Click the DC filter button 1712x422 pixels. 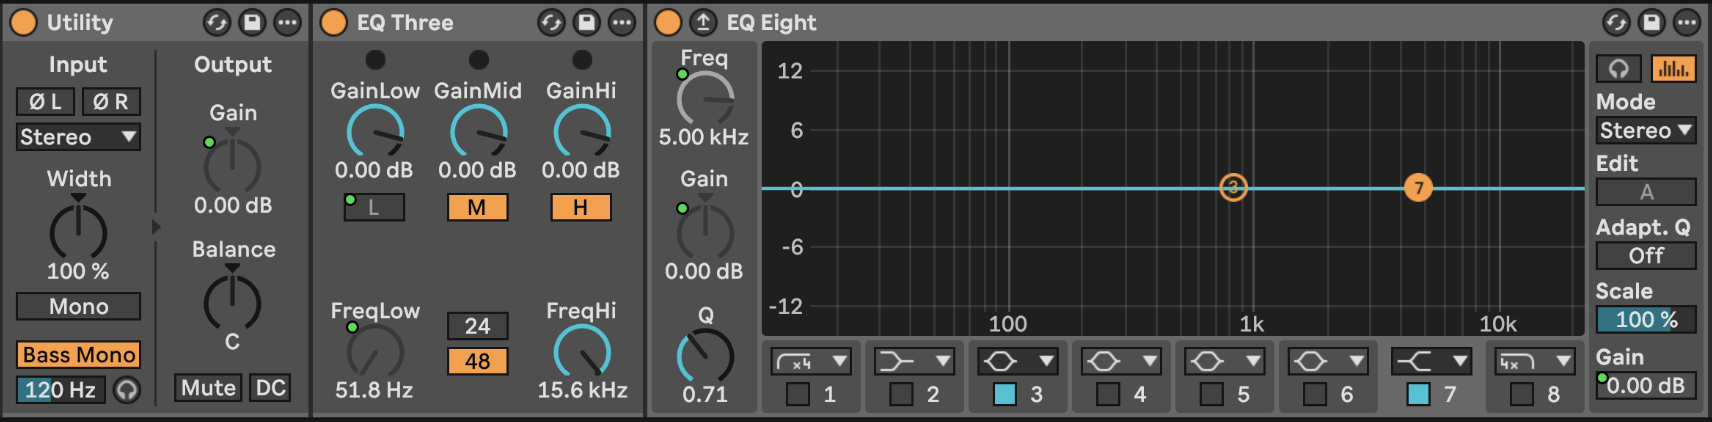(270, 388)
